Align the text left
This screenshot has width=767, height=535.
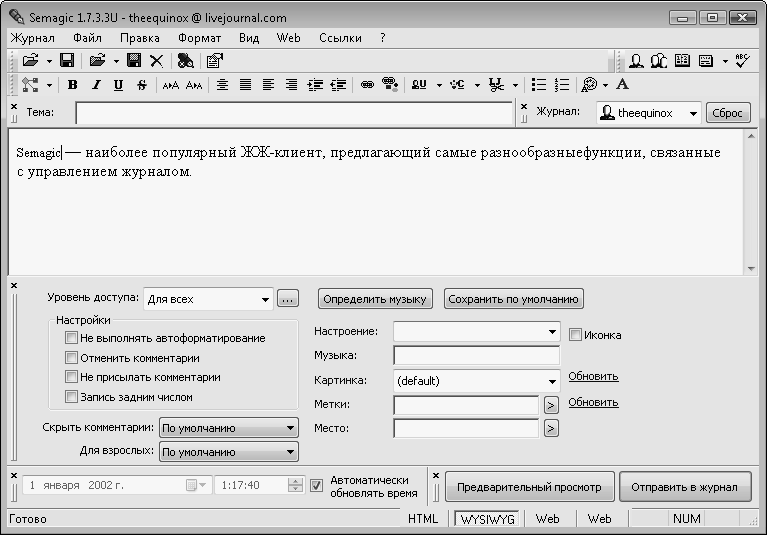(x=268, y=85)
